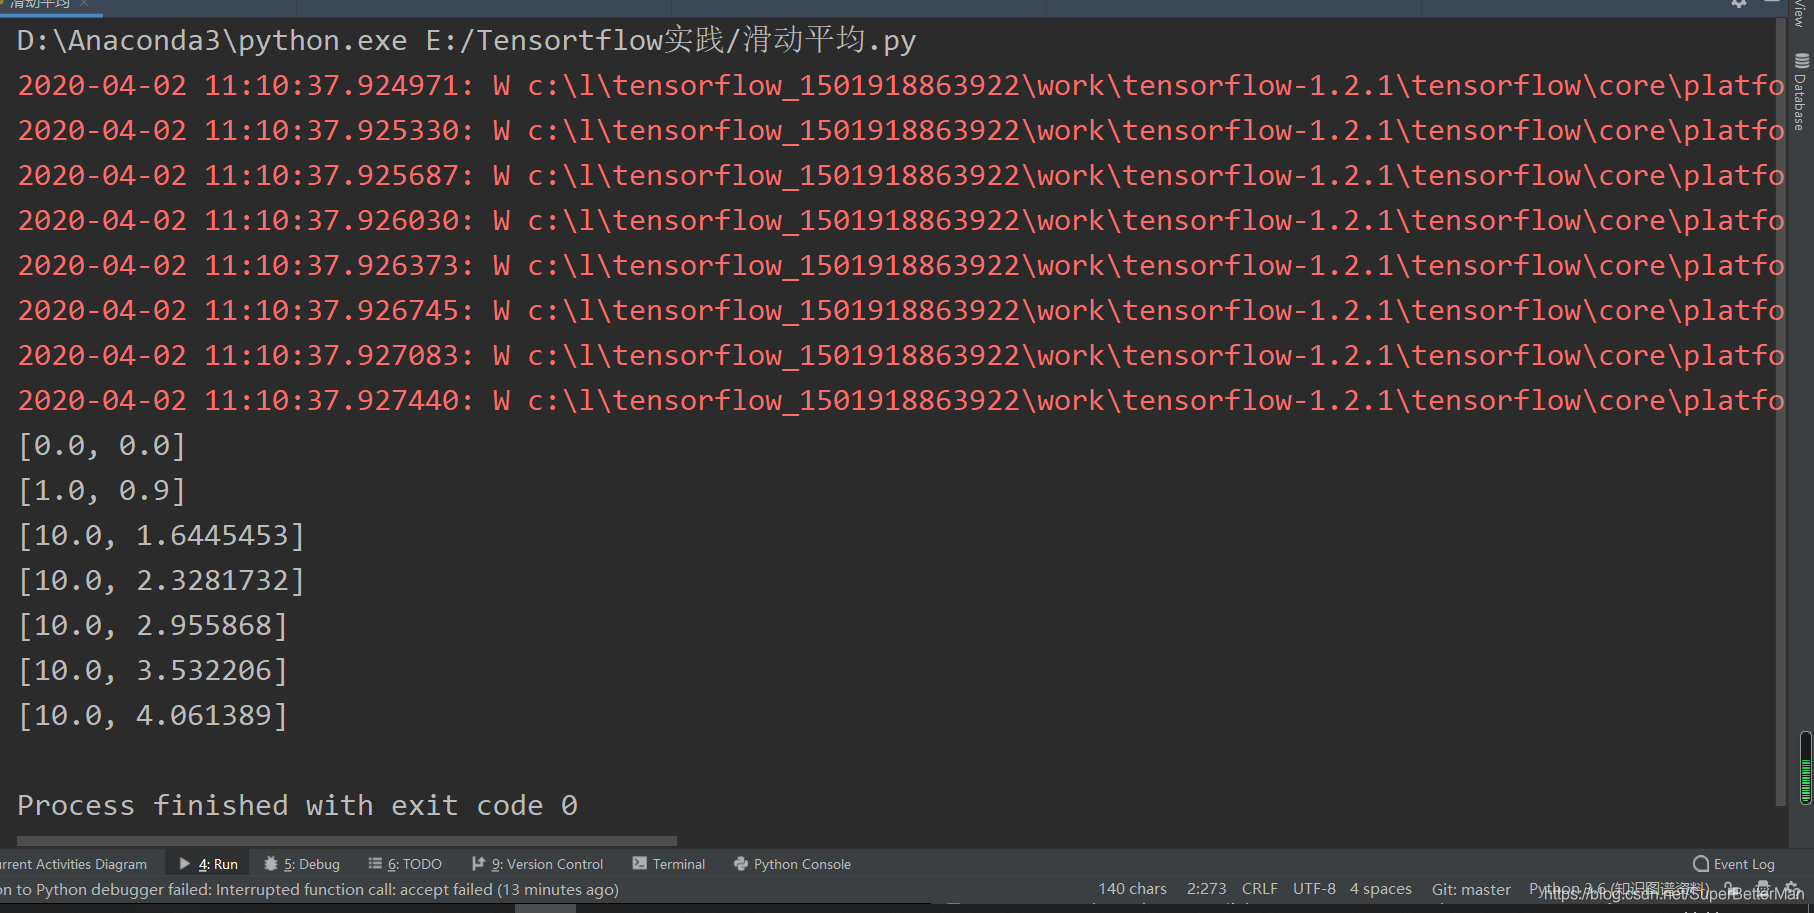Click the log line timestamped 11:10:37.924971
Image resolution: width=1814 pixels, height=913 pixels.
click(x=900, y=86)
